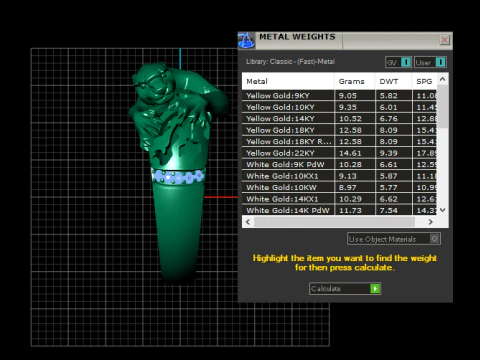480x360 pixels.
Task: Toggle Use Object Materials option
Action: tap(394, 239)
